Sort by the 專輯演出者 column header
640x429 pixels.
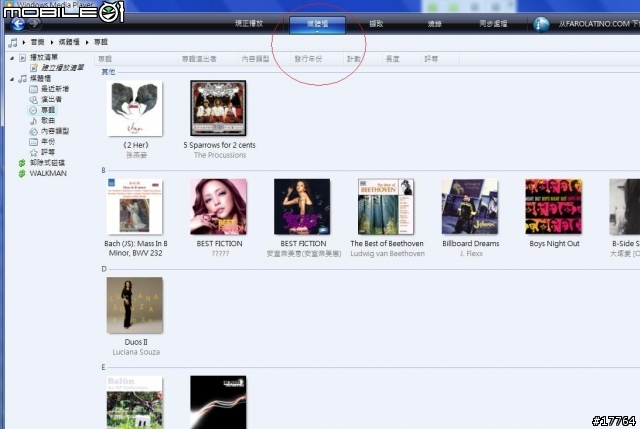[208, 59]
